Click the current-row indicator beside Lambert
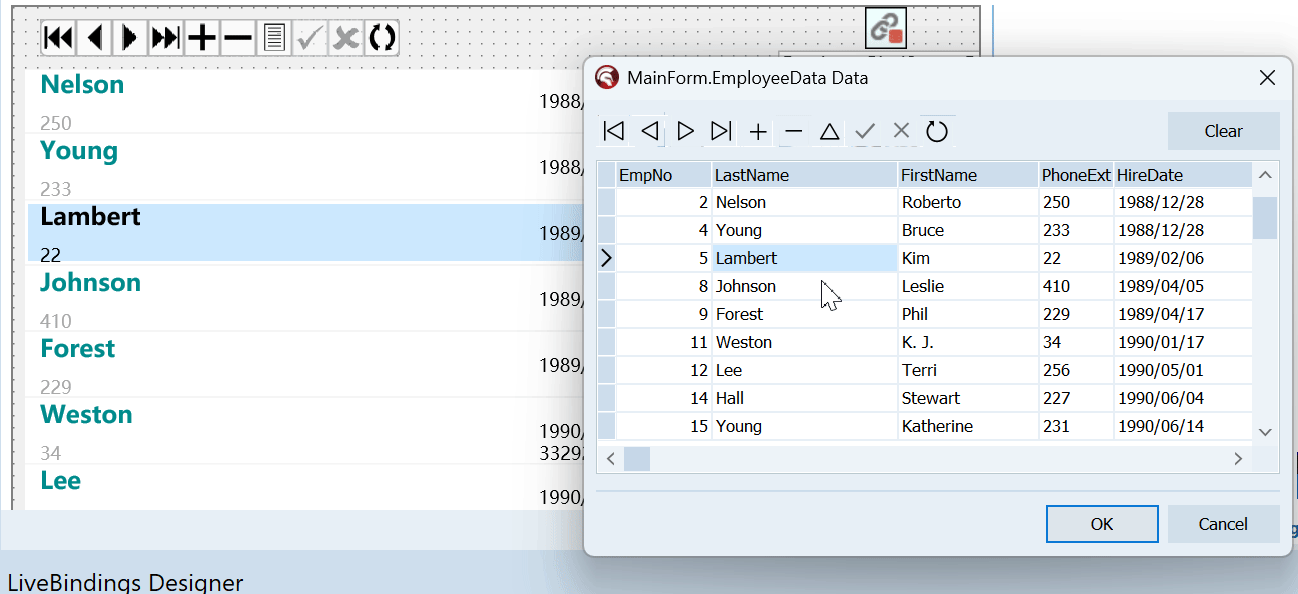 pyautogui.click(x=606, y=258)
